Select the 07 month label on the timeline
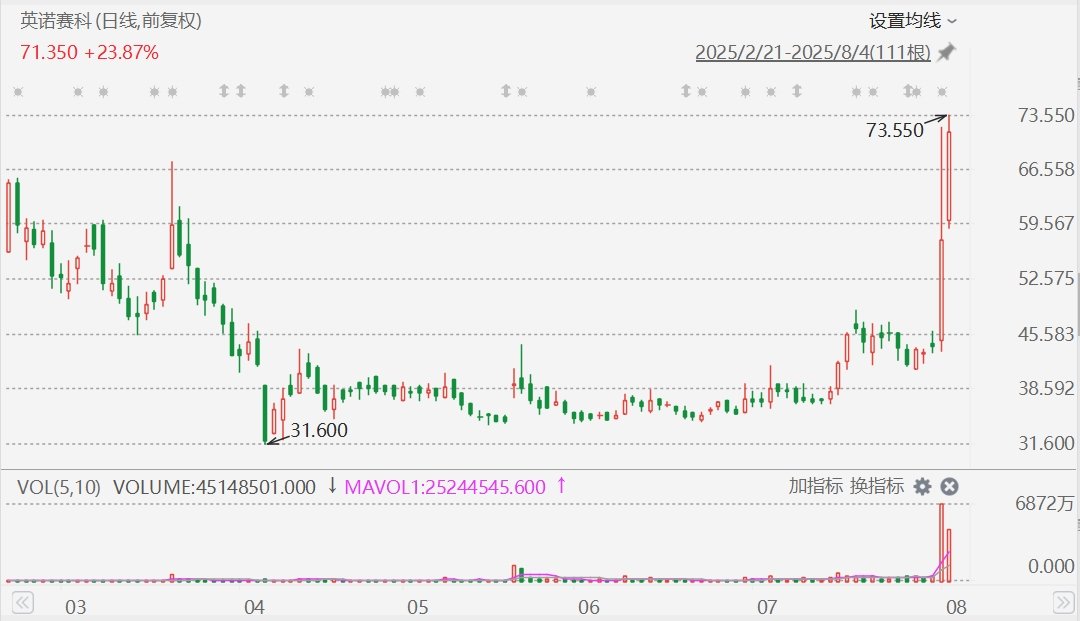This screenshot has height=621, width=1080. pyautogui.click(x=767, y=607)
